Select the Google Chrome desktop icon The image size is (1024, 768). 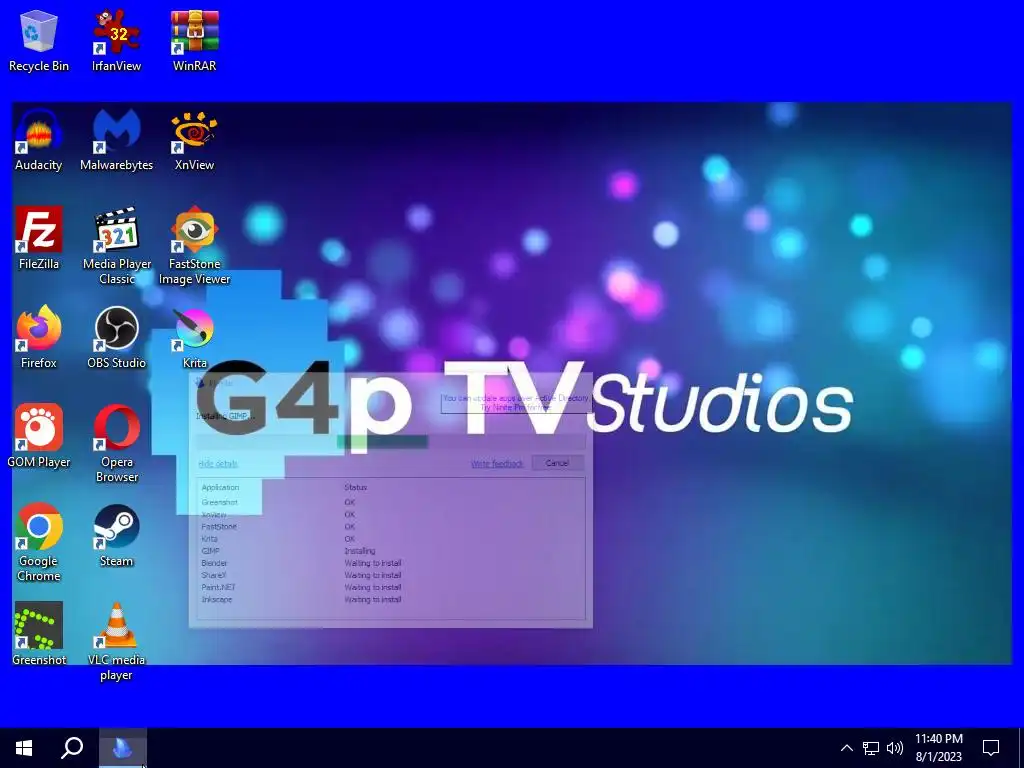tap(39, 543)
